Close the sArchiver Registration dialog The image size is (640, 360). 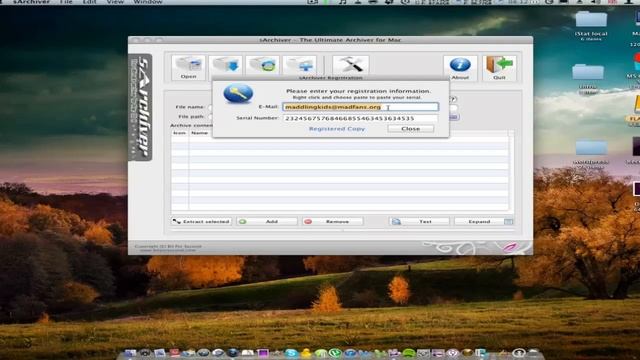coord(411,129)
